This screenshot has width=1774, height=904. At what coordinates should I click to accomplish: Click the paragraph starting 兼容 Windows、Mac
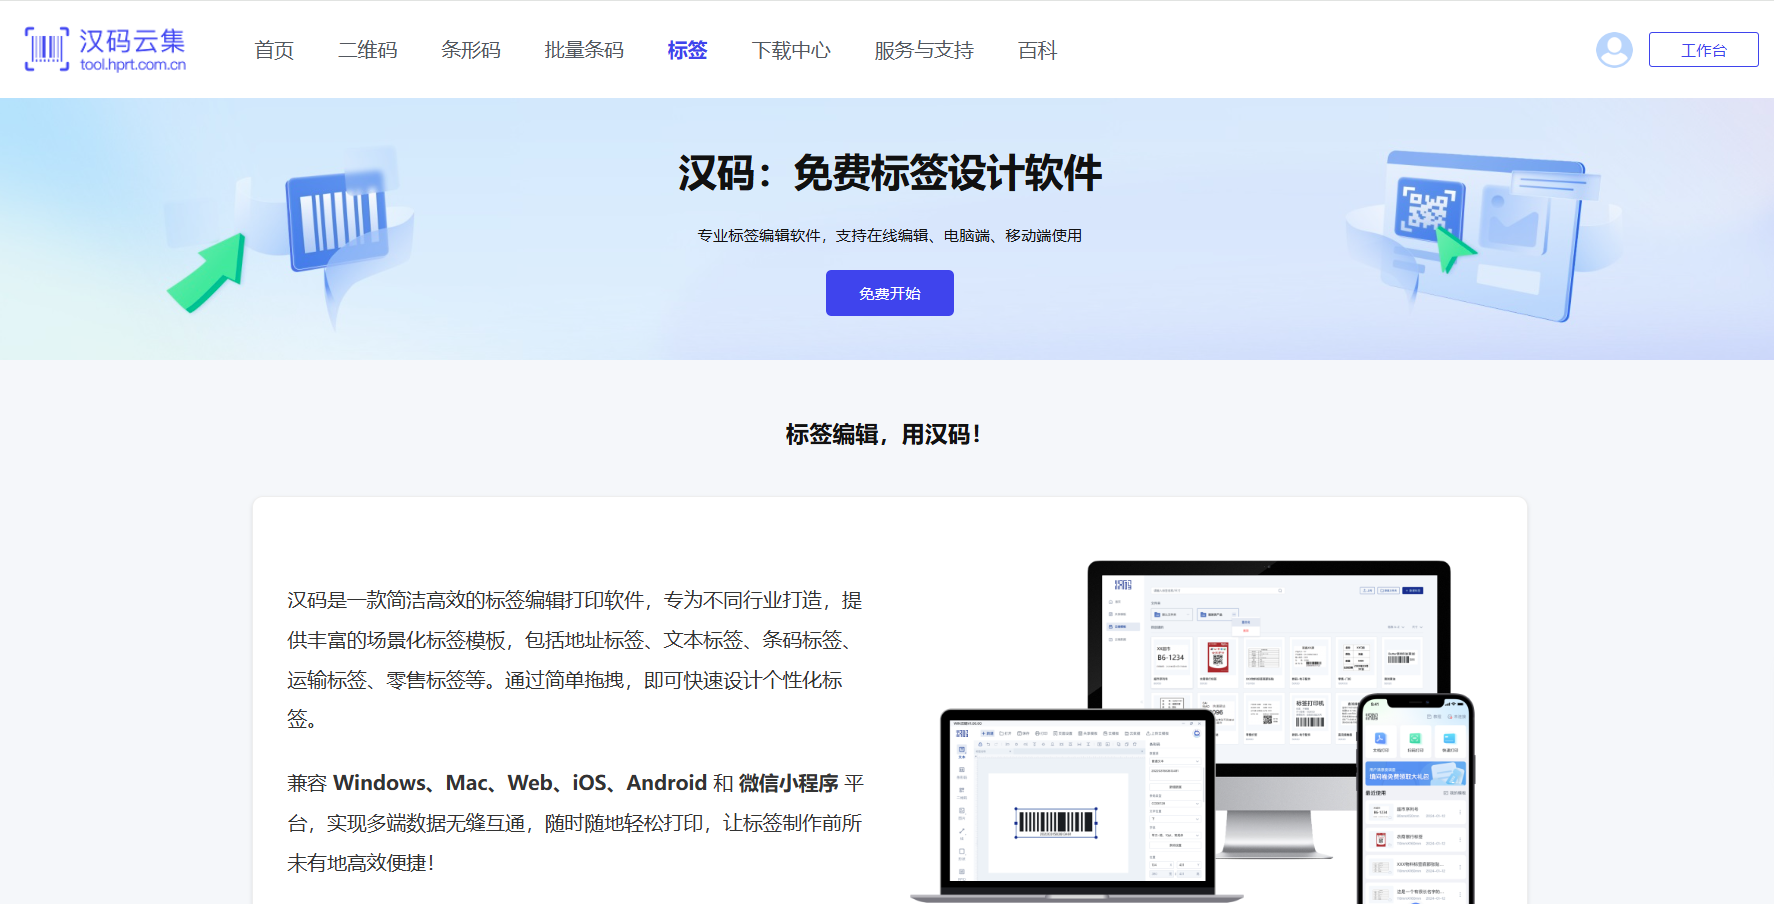coord(575,823)
